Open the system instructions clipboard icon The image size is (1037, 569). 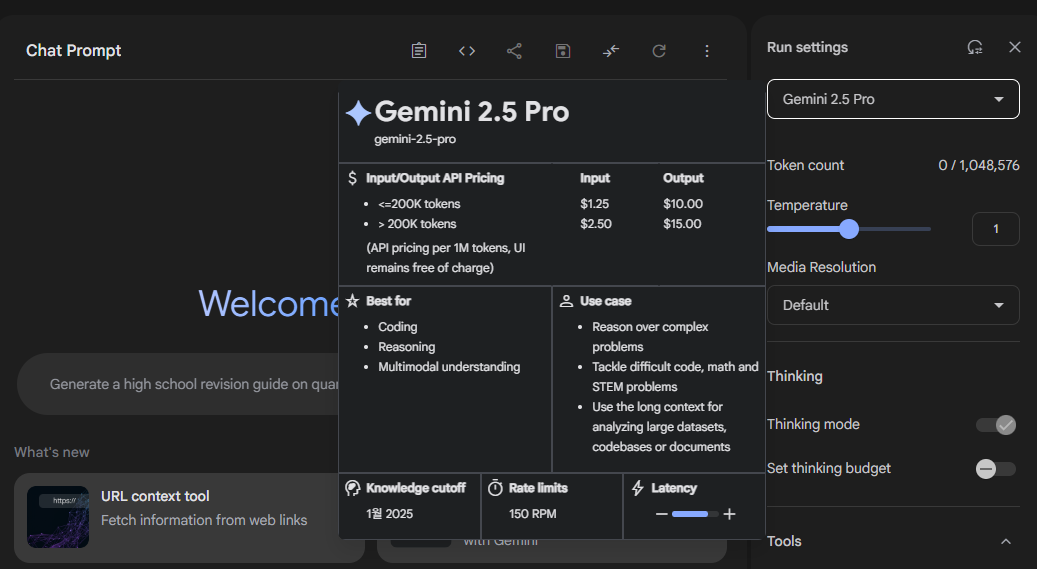coord(419,51)
